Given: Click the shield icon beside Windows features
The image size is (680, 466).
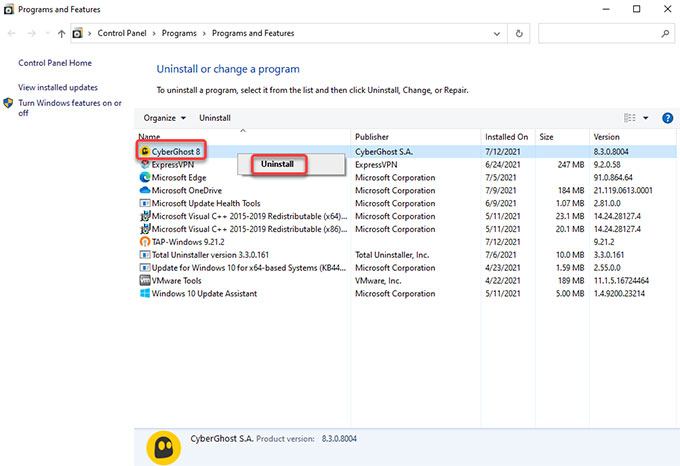Looking at the screenshot, I should [8, 103].
